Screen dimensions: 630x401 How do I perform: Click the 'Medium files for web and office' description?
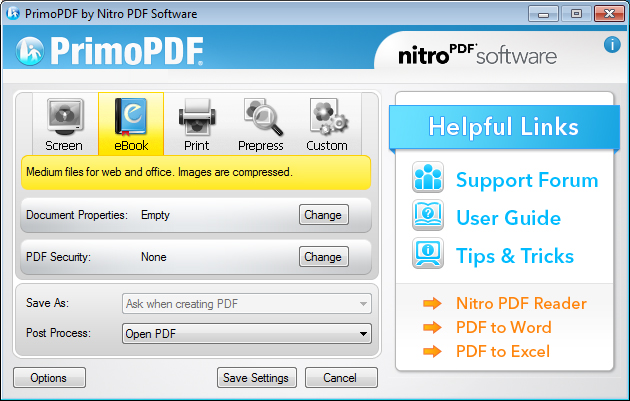click(159, 172)
